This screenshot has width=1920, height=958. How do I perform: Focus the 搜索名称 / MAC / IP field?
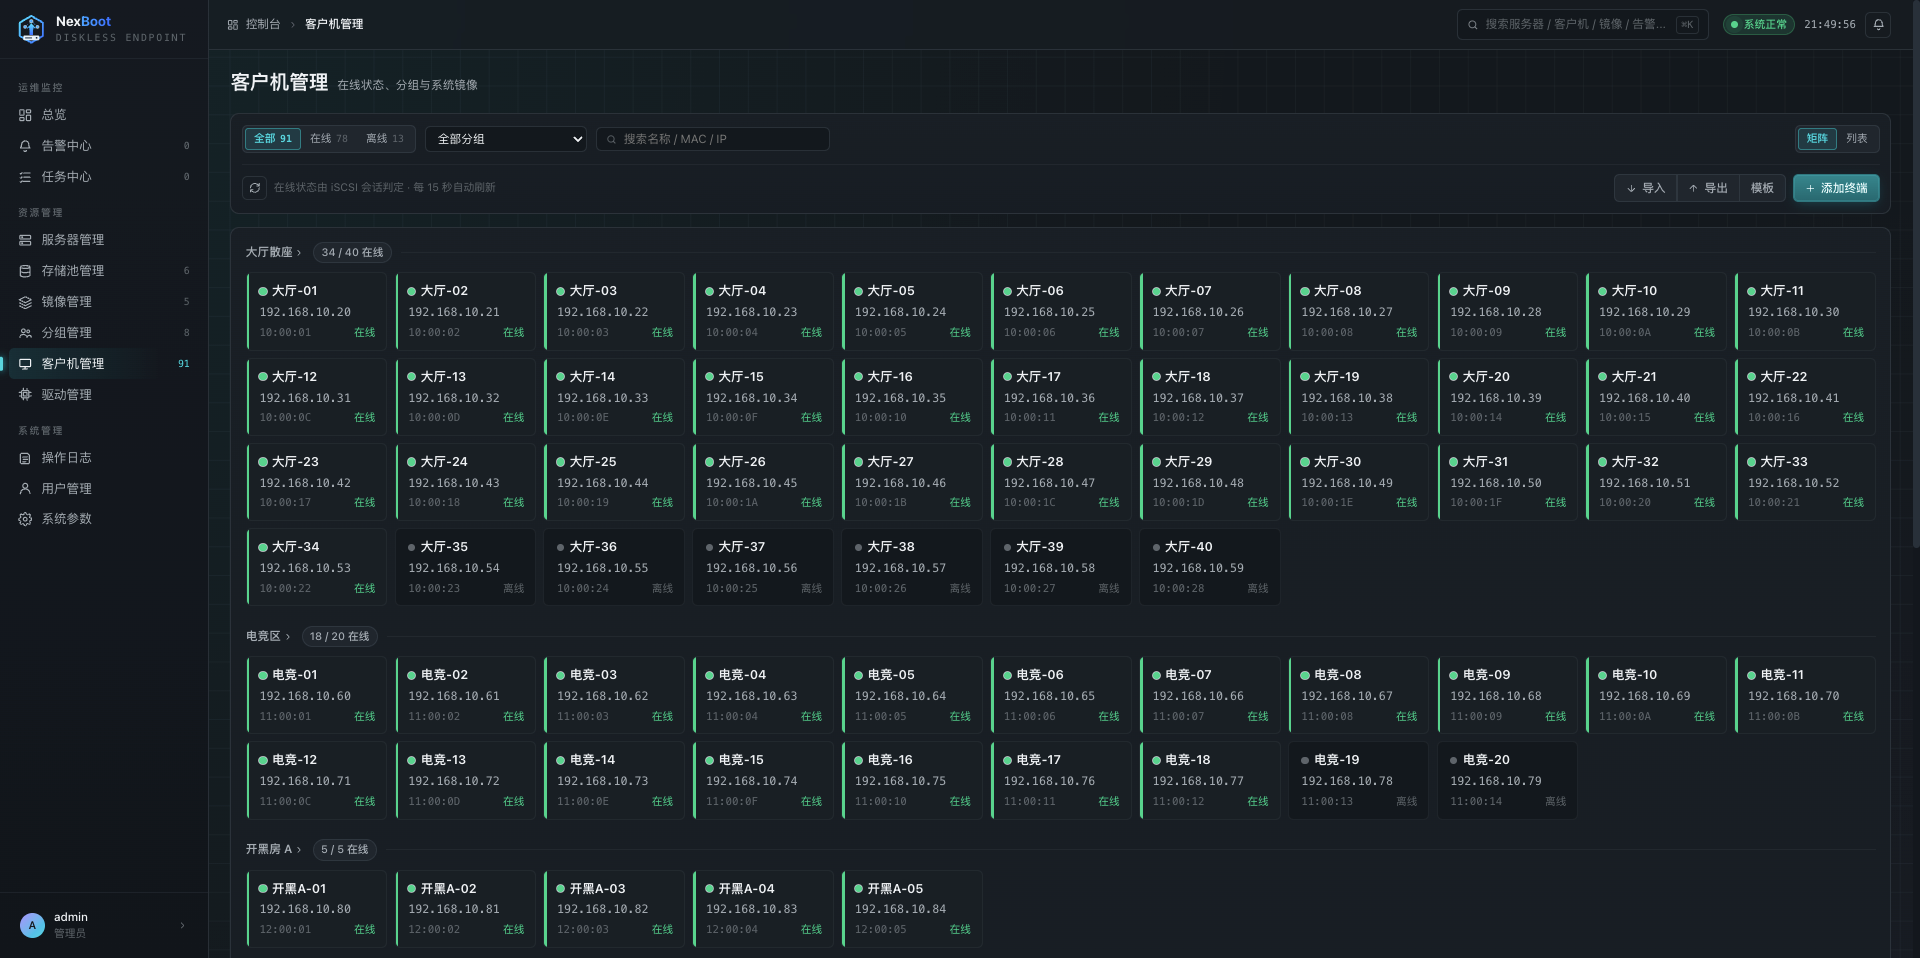click(x=713, y=139)
